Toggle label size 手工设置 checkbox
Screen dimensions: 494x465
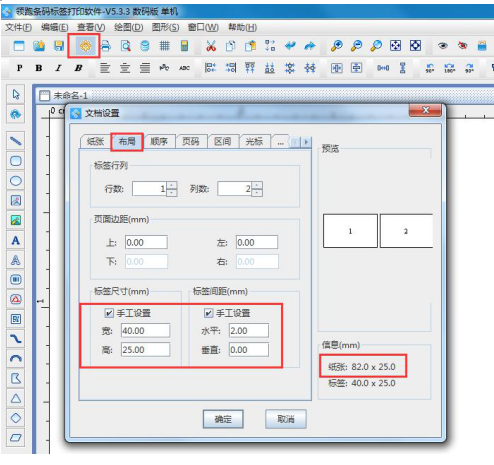click(x=109, y=313)
